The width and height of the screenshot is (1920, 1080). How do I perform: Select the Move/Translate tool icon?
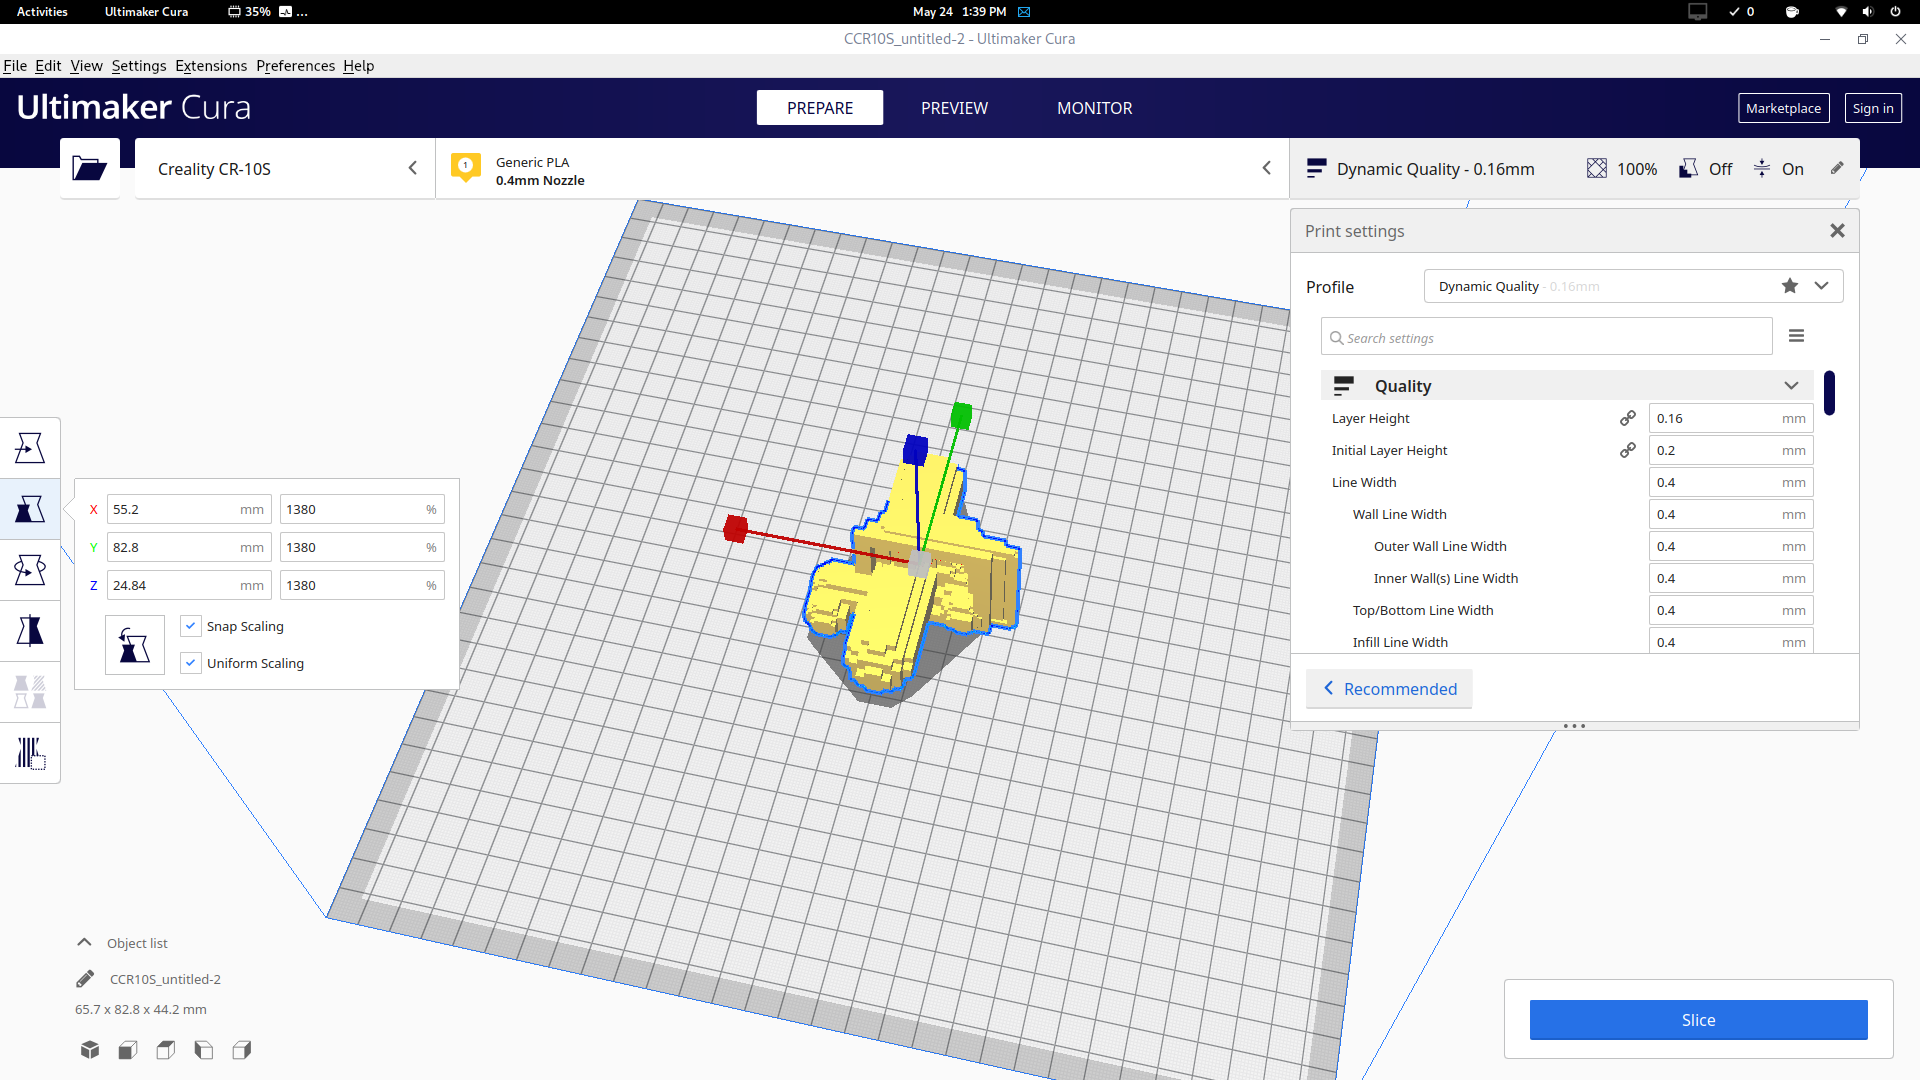(x=29, y=447)
